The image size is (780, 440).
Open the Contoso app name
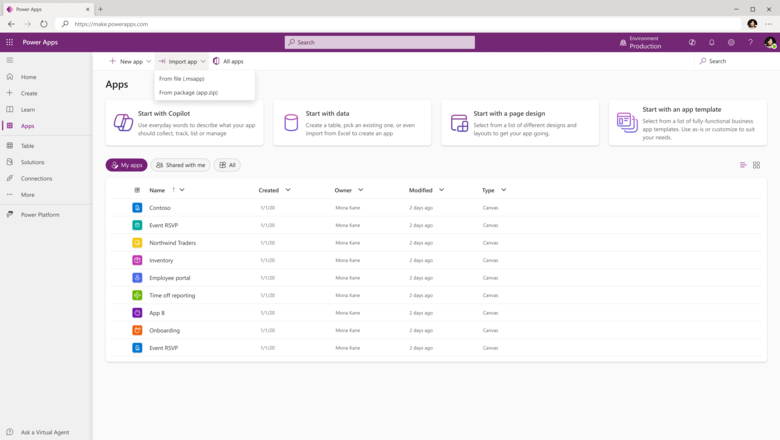point(160,208)
